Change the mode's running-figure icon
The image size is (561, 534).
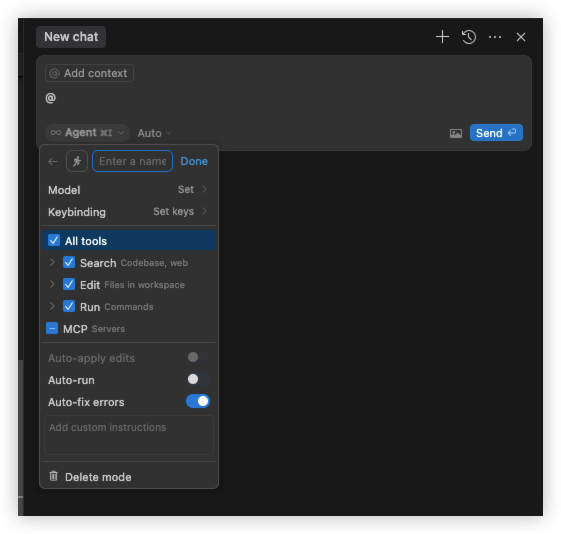pos(77,161)
